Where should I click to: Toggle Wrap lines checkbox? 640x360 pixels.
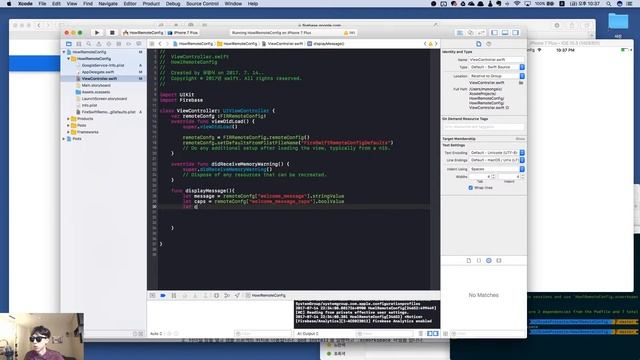pos(471,188)
